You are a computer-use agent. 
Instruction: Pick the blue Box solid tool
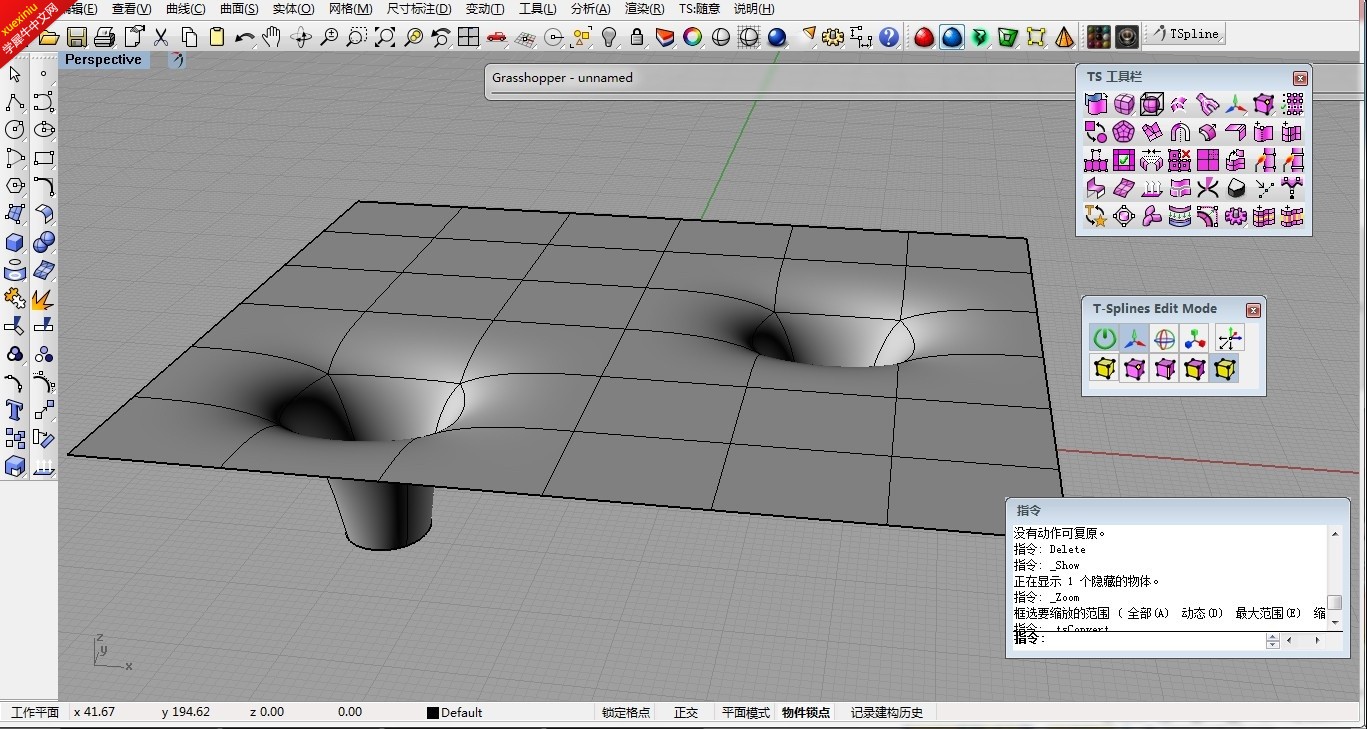[15, 242]
